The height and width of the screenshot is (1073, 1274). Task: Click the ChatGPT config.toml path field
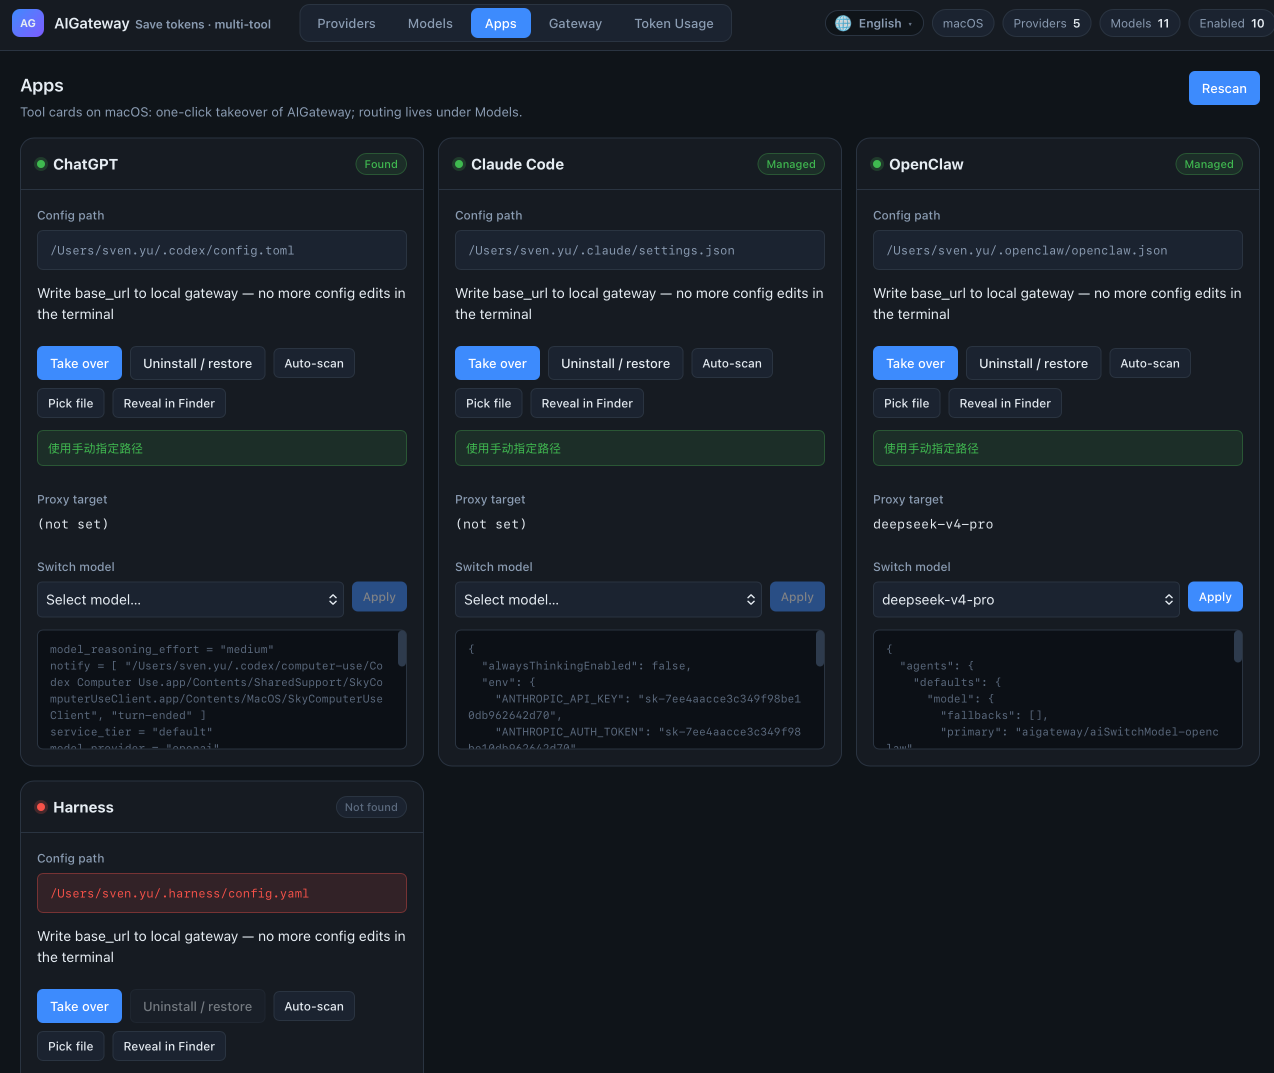click(x=222, y=250)
